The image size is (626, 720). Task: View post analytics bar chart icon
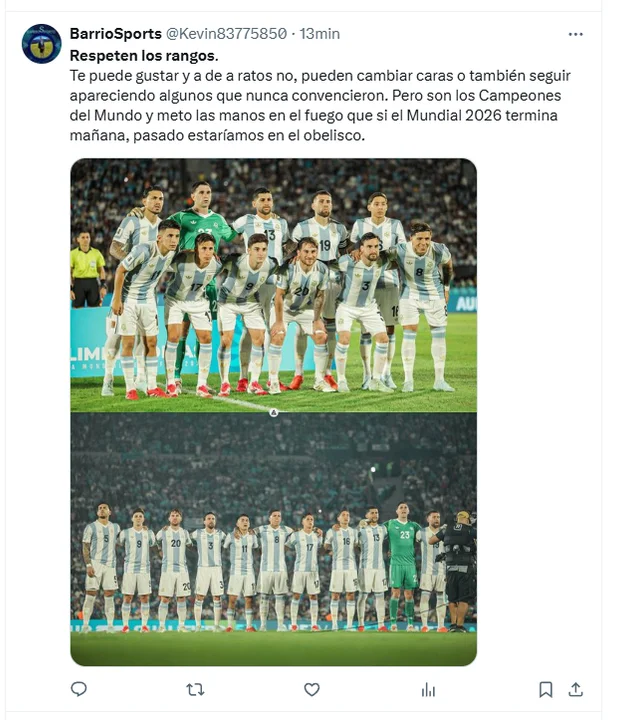click(428, 689)
